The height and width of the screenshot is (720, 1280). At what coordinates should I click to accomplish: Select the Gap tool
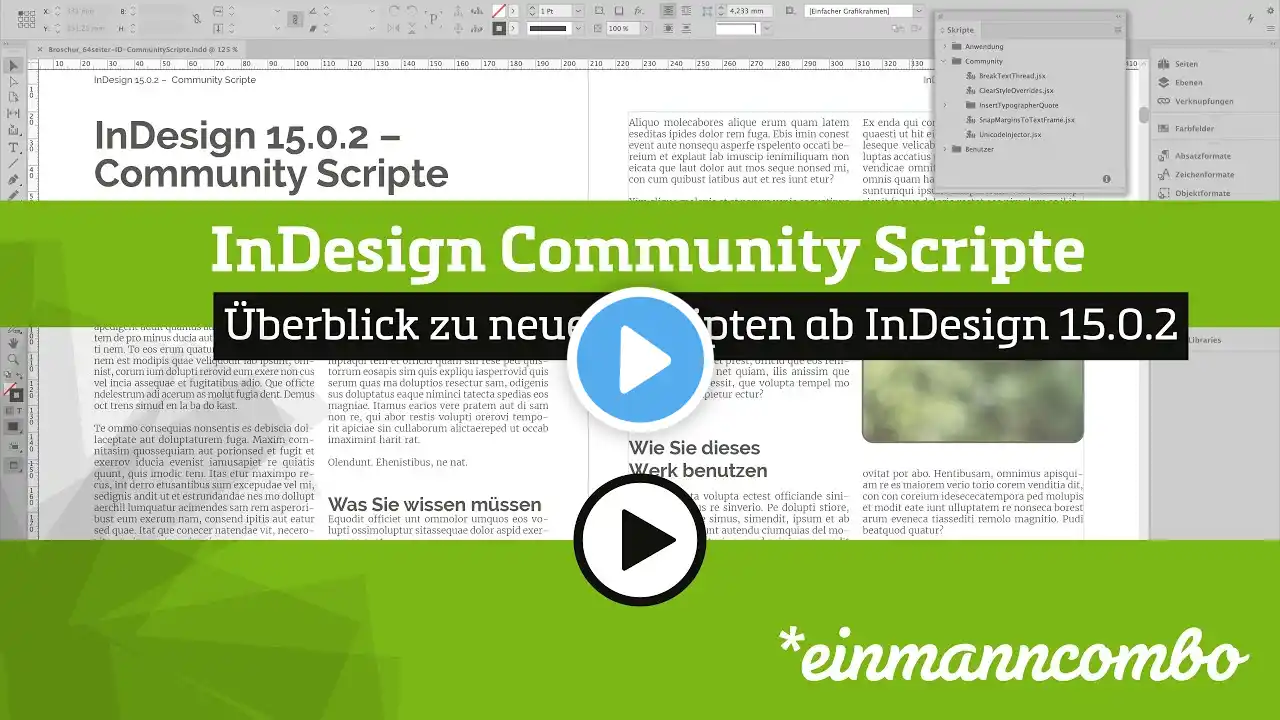[14, 114]
